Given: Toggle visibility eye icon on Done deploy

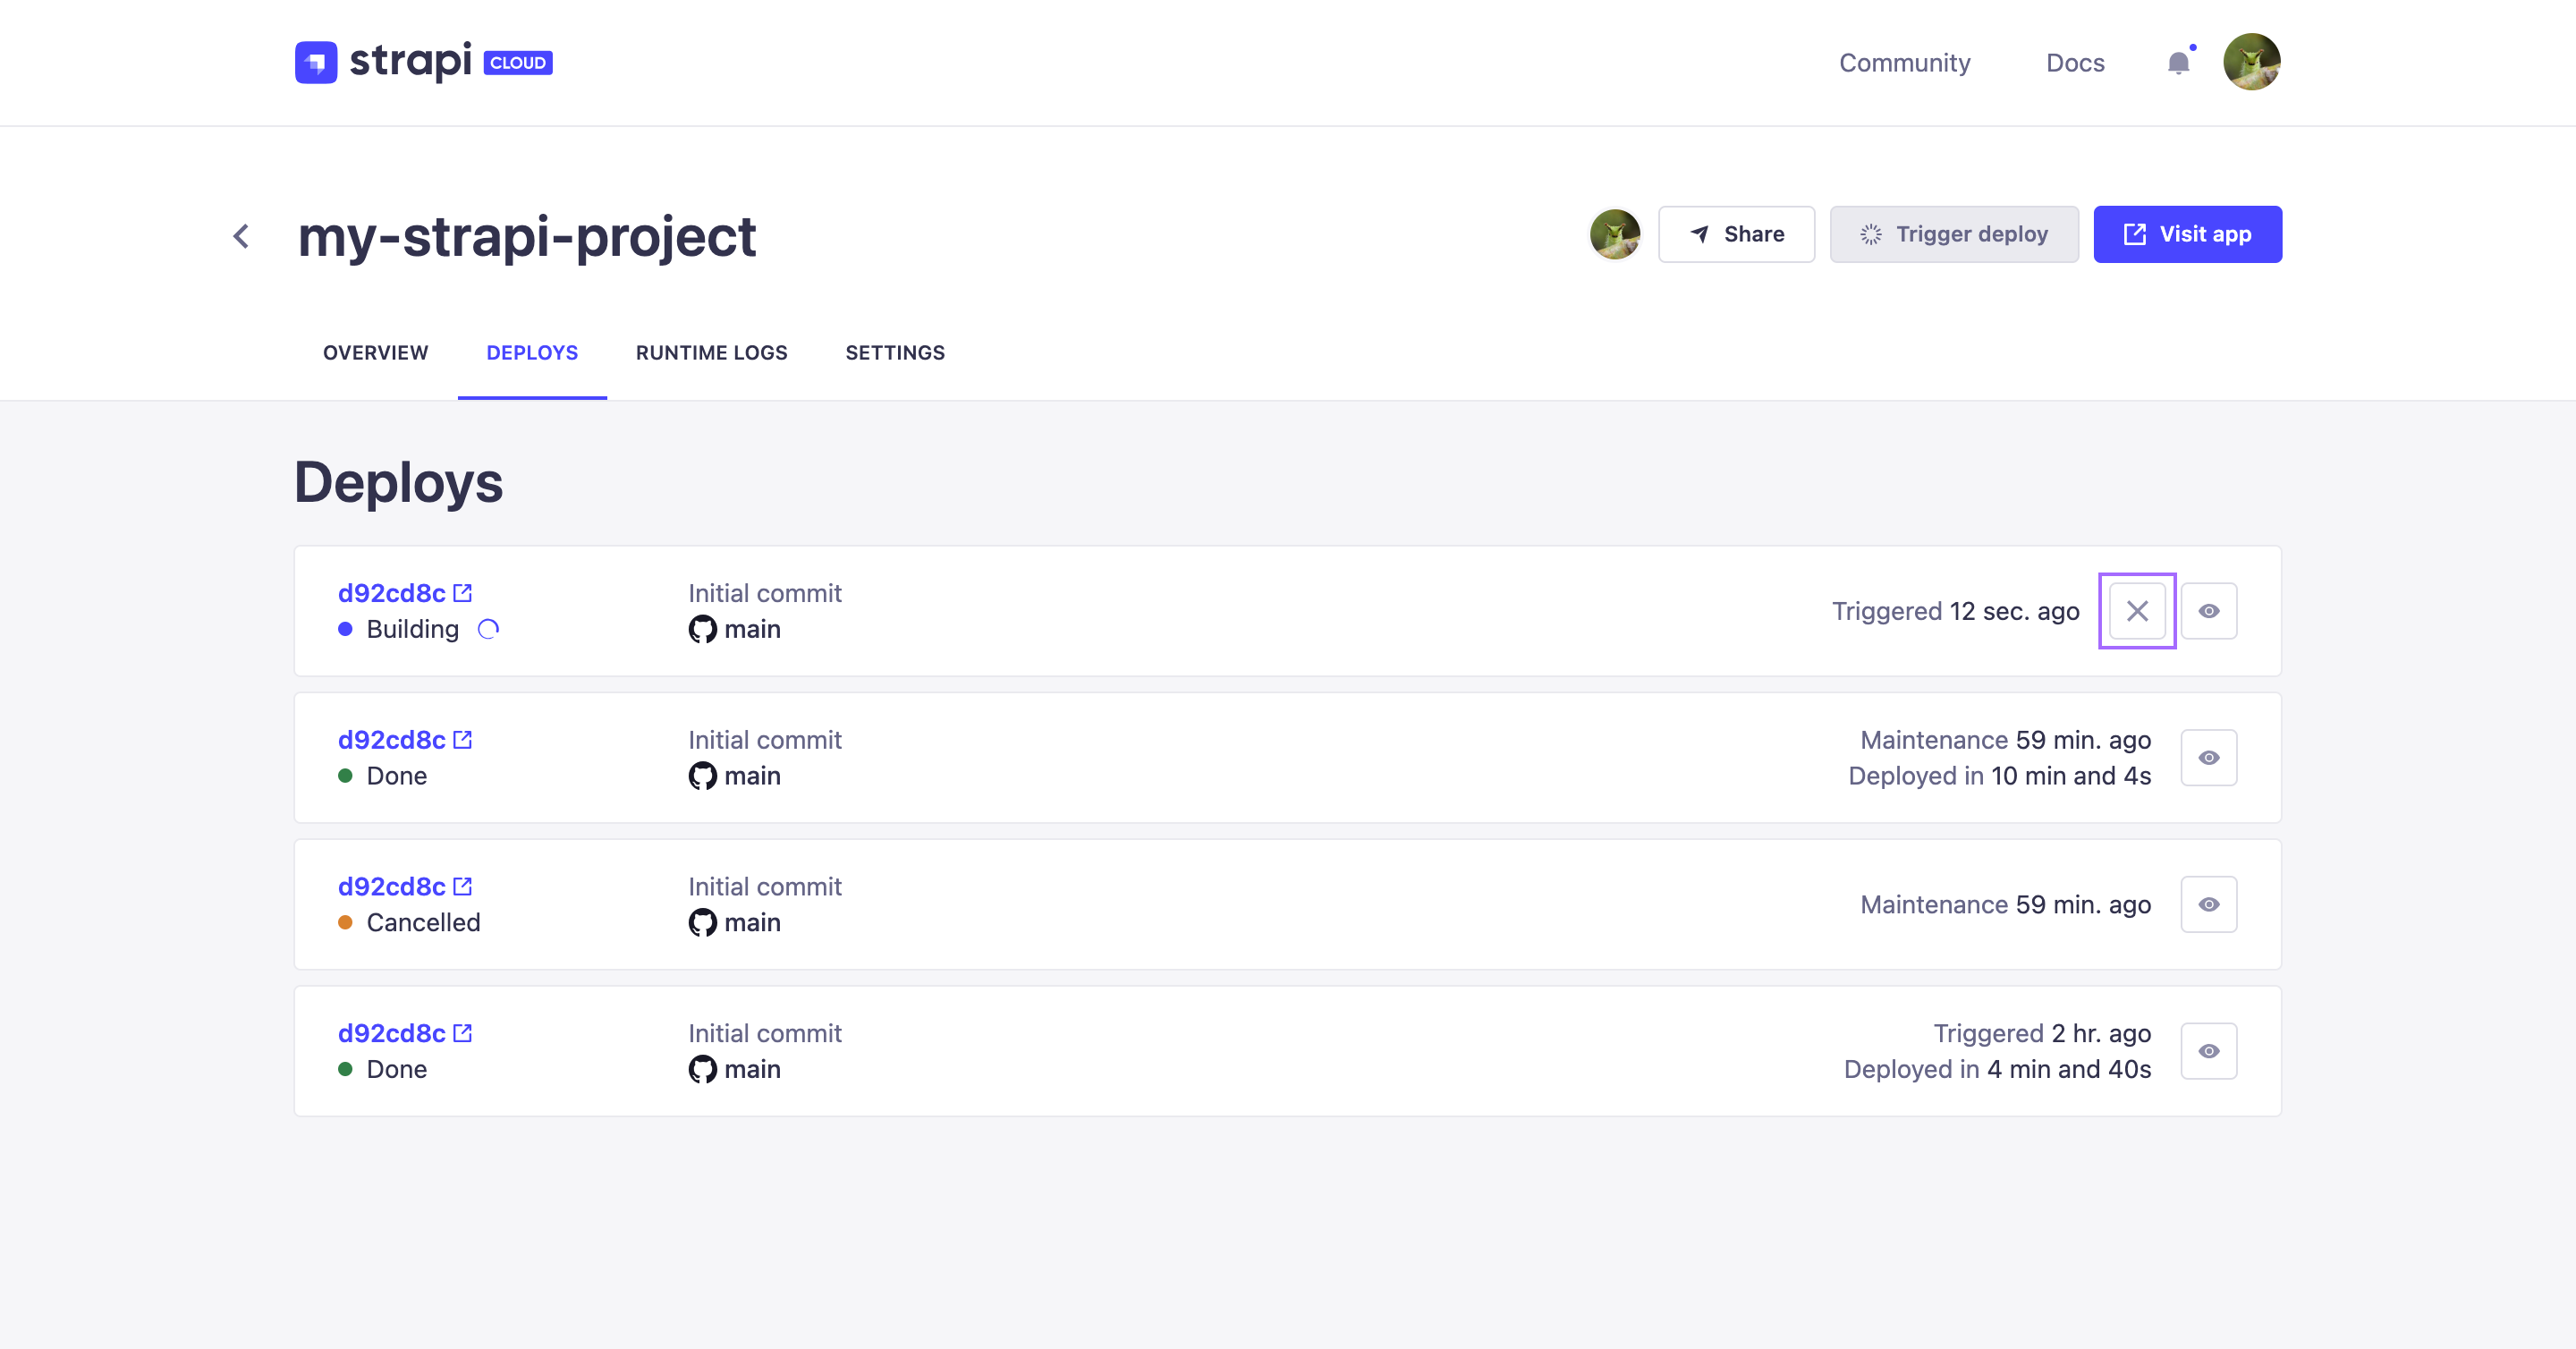Looking at the screenshot, I should tap(2208, 756).
